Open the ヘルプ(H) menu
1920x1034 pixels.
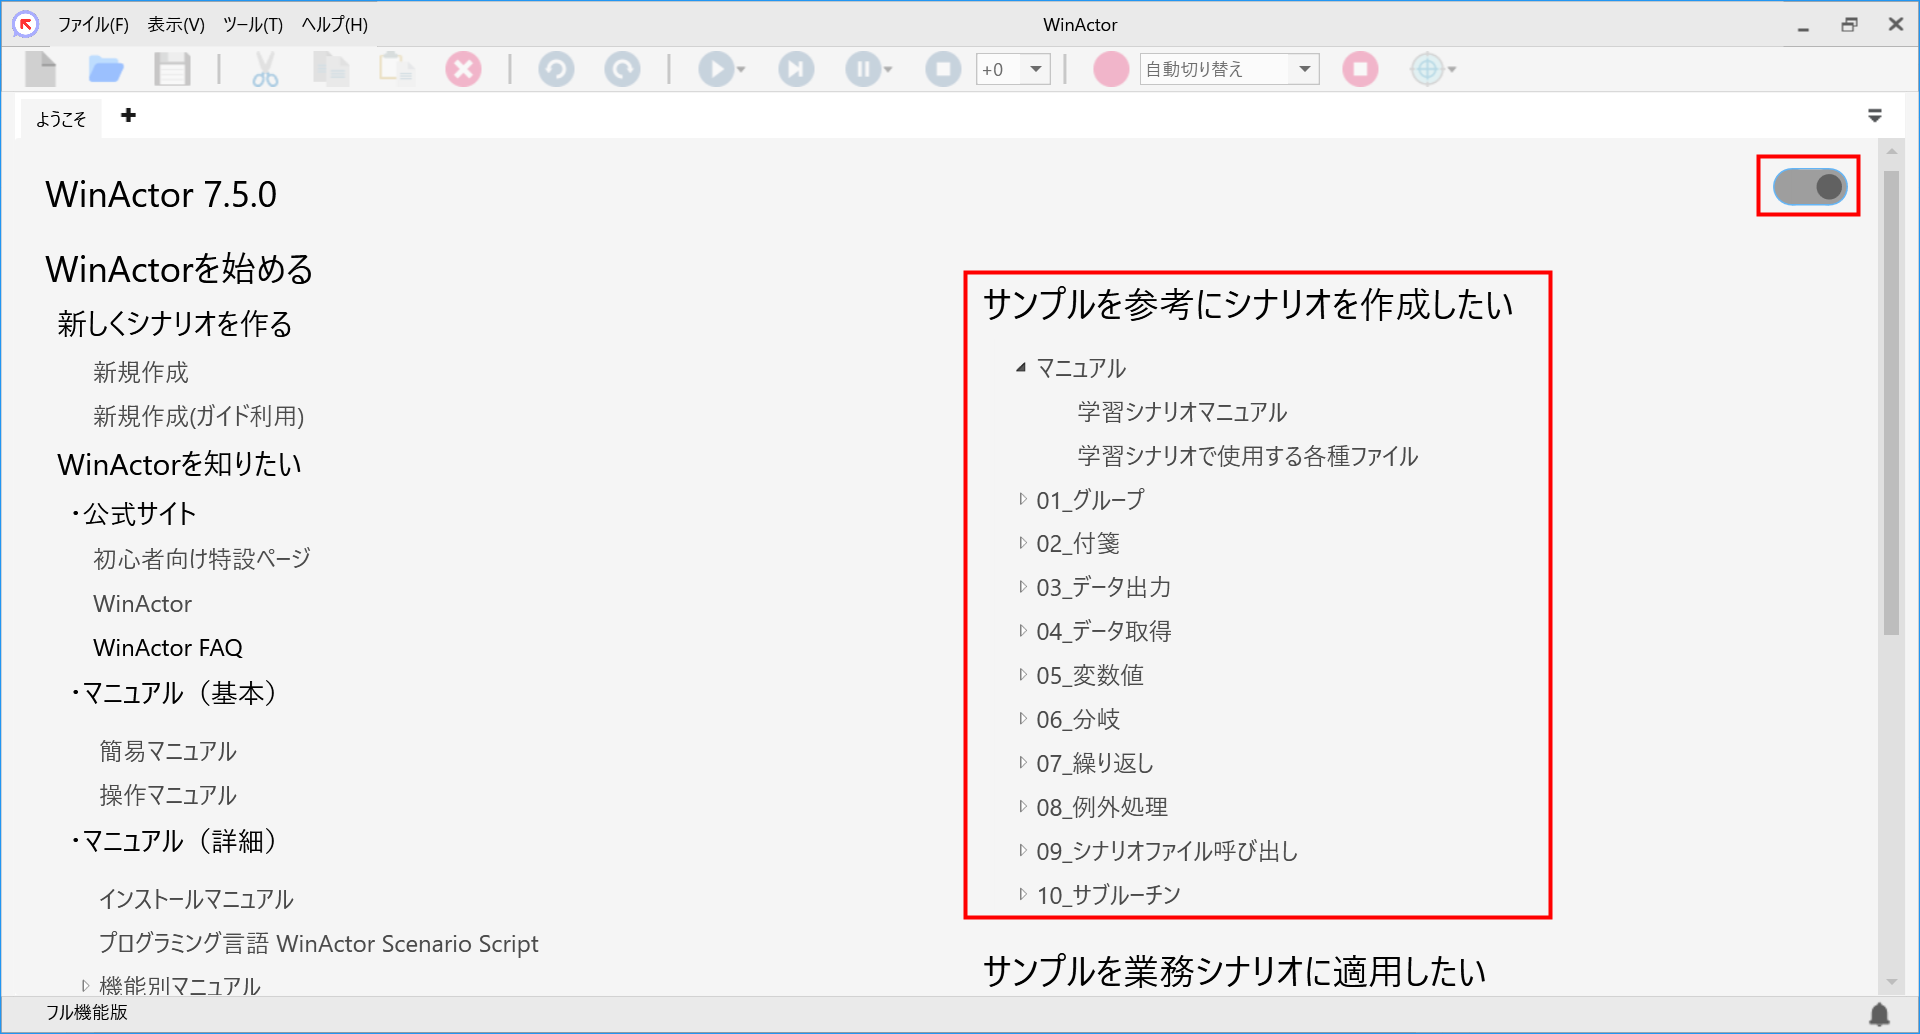(335, 24)
